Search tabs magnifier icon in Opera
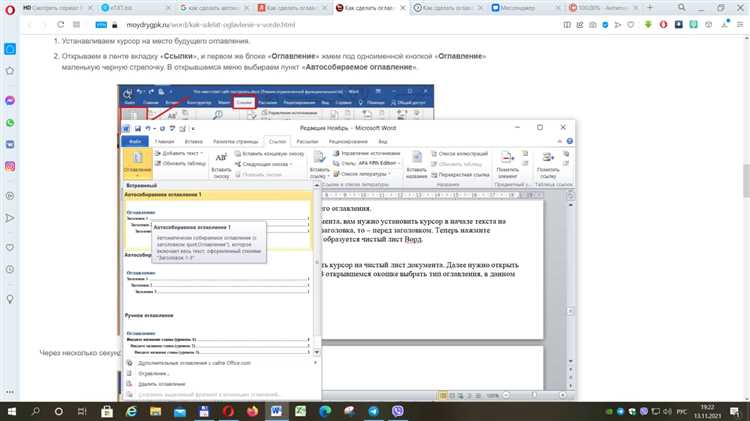This screenshot has height=421, width=750. click(682, 8)
